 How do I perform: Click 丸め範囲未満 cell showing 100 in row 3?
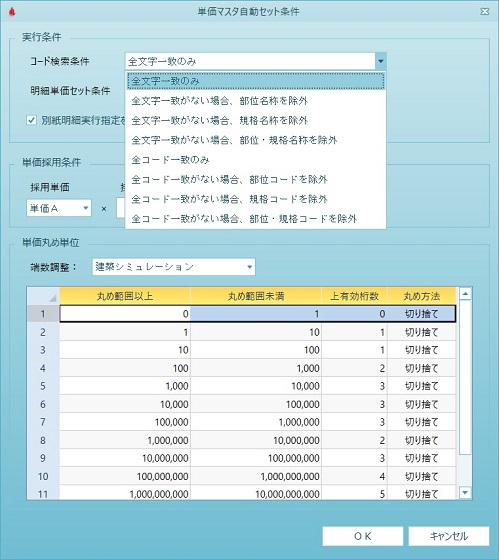(256, 350)
